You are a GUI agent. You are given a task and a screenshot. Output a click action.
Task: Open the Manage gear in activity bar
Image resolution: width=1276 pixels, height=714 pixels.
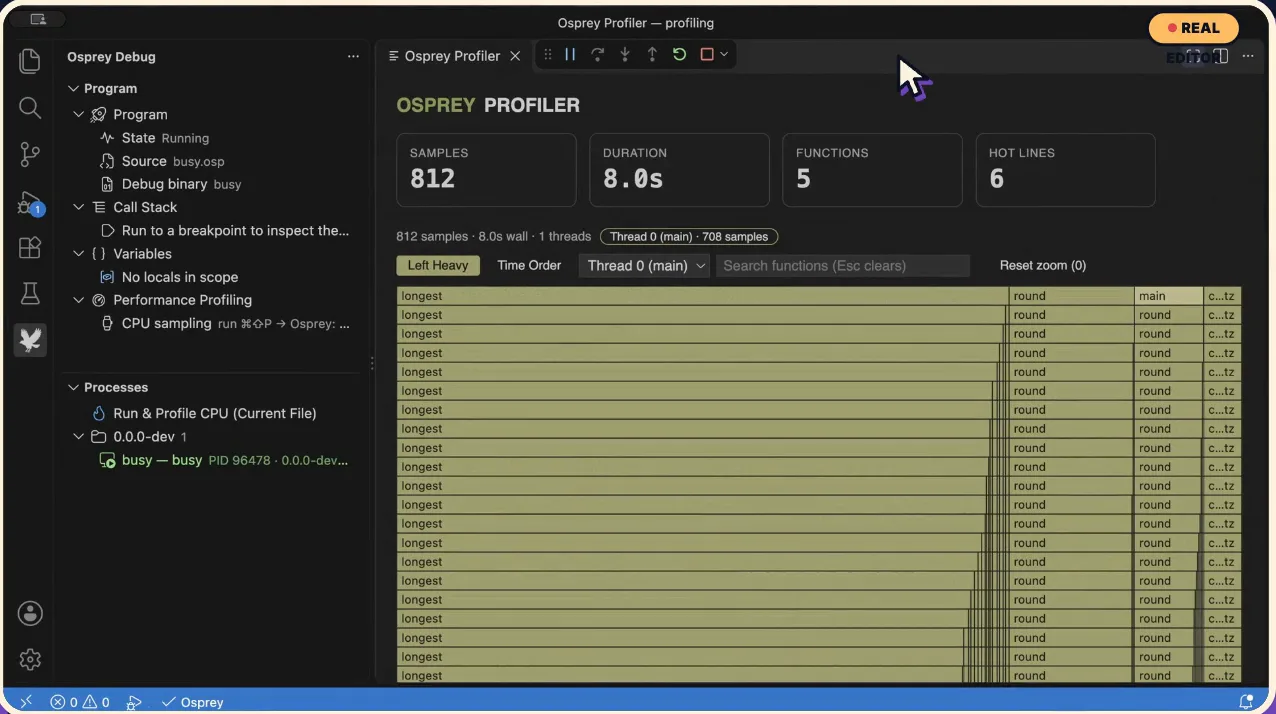coord(30,660)
